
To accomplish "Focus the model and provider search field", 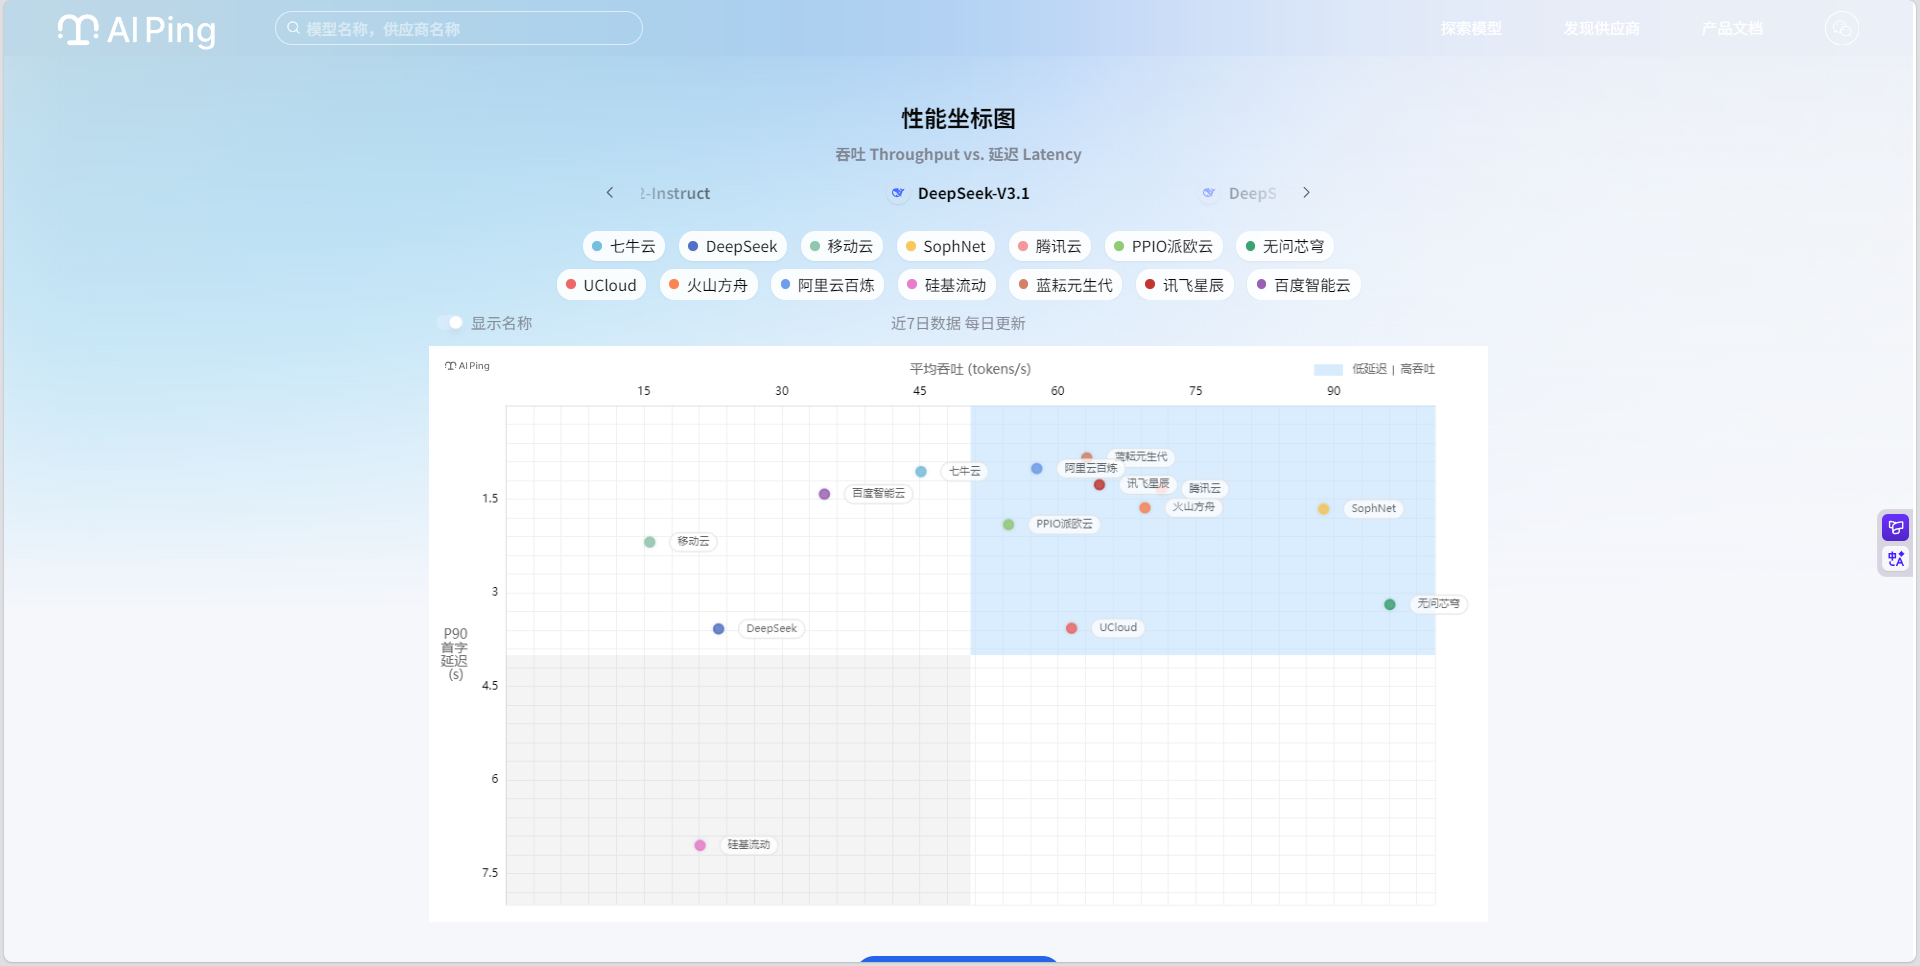I will pos(458,28).
